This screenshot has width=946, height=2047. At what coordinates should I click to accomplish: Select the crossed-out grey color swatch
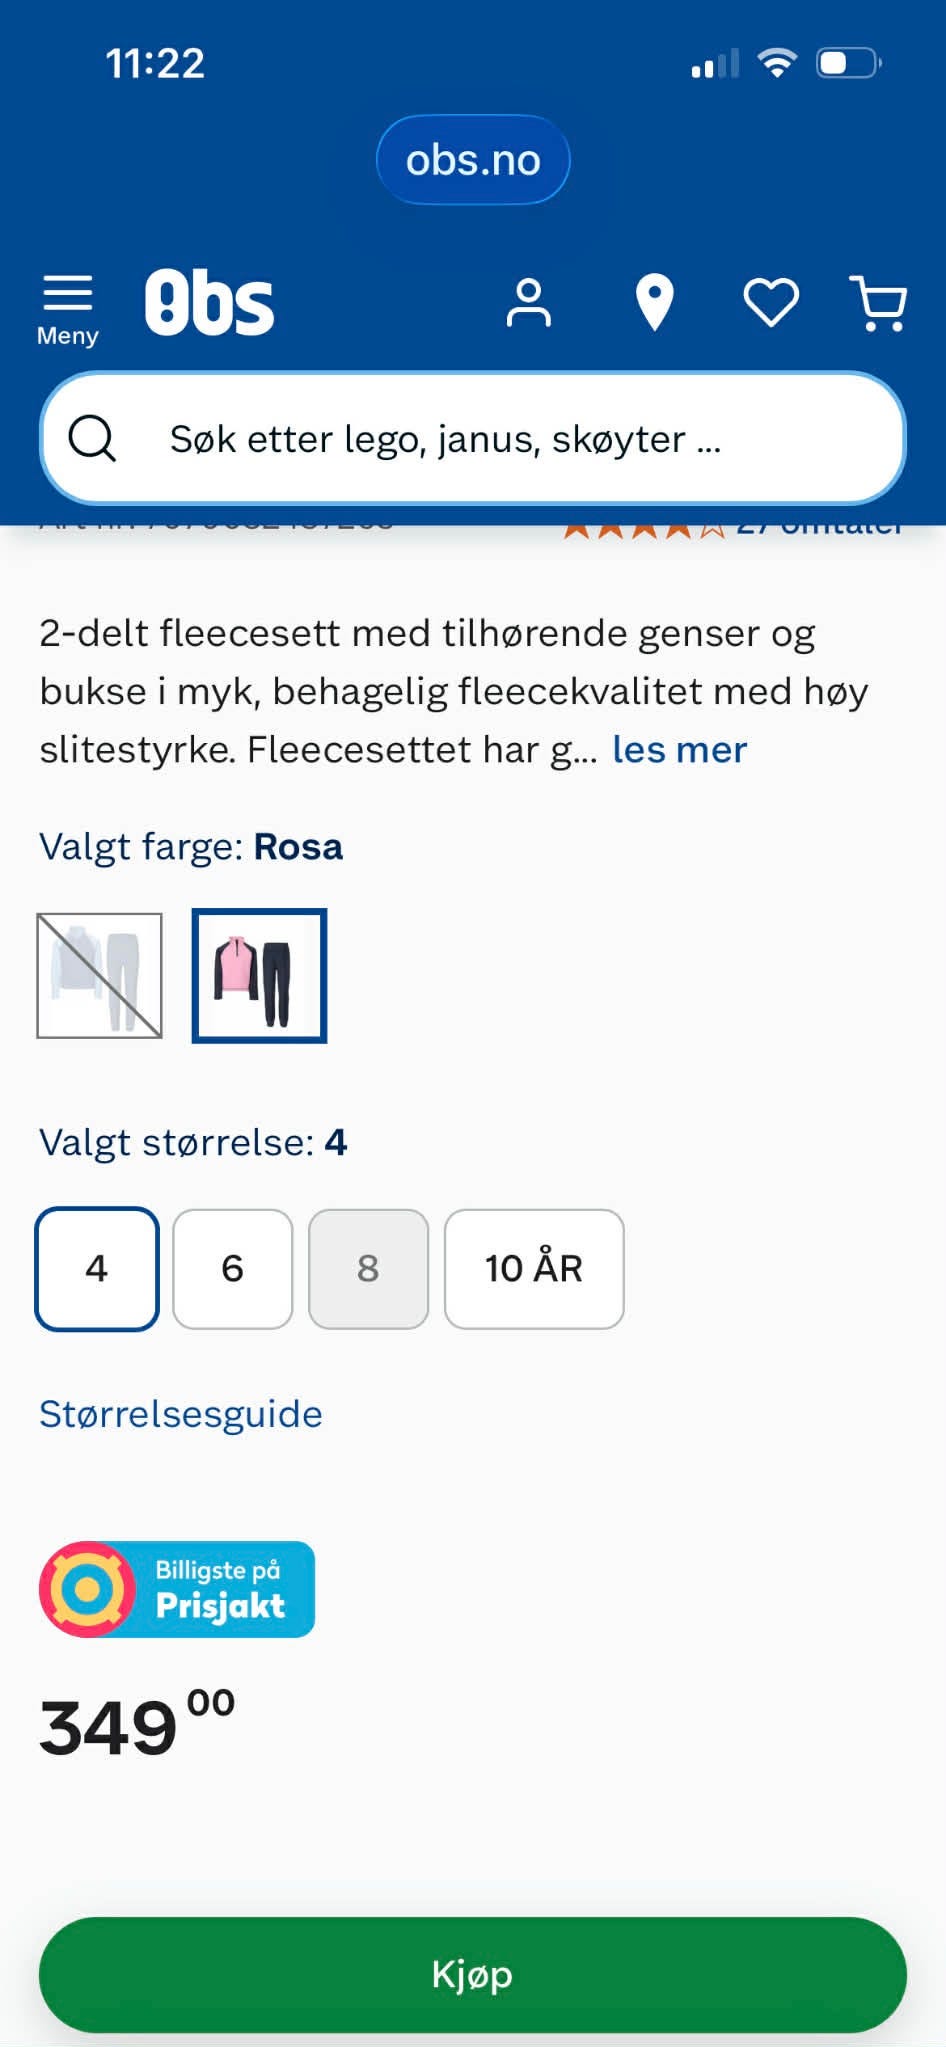point(99,975)
